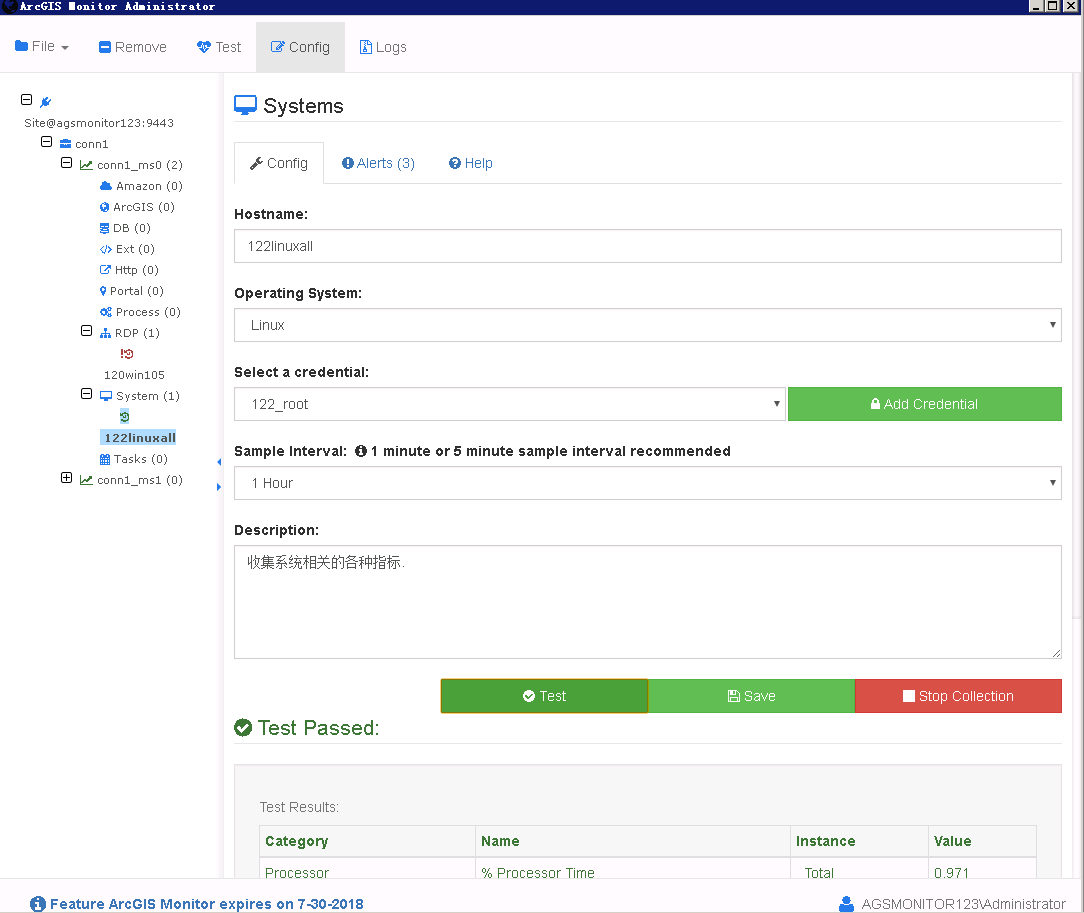Viewport: 1084px width, 913px height.
Task: Click the Feature ArcGIS Monitor expires notice
Action: click(207, 903)
